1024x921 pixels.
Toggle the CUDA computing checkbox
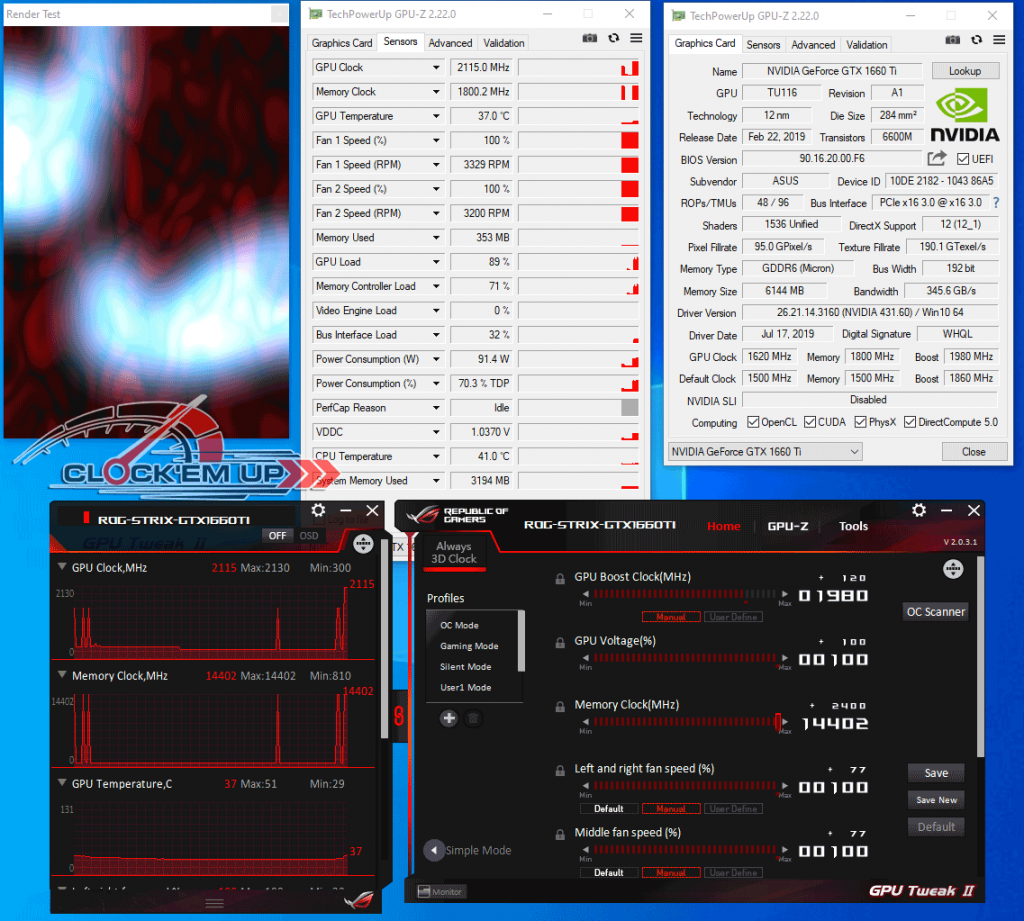coord(811,422)
